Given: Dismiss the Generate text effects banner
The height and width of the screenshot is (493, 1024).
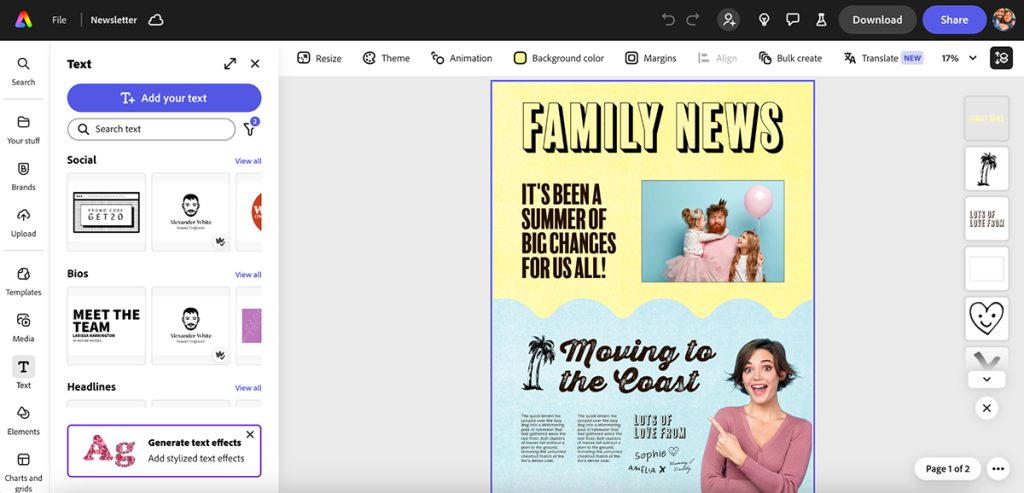Looking at the screenshot, I should tap(250, 434).
